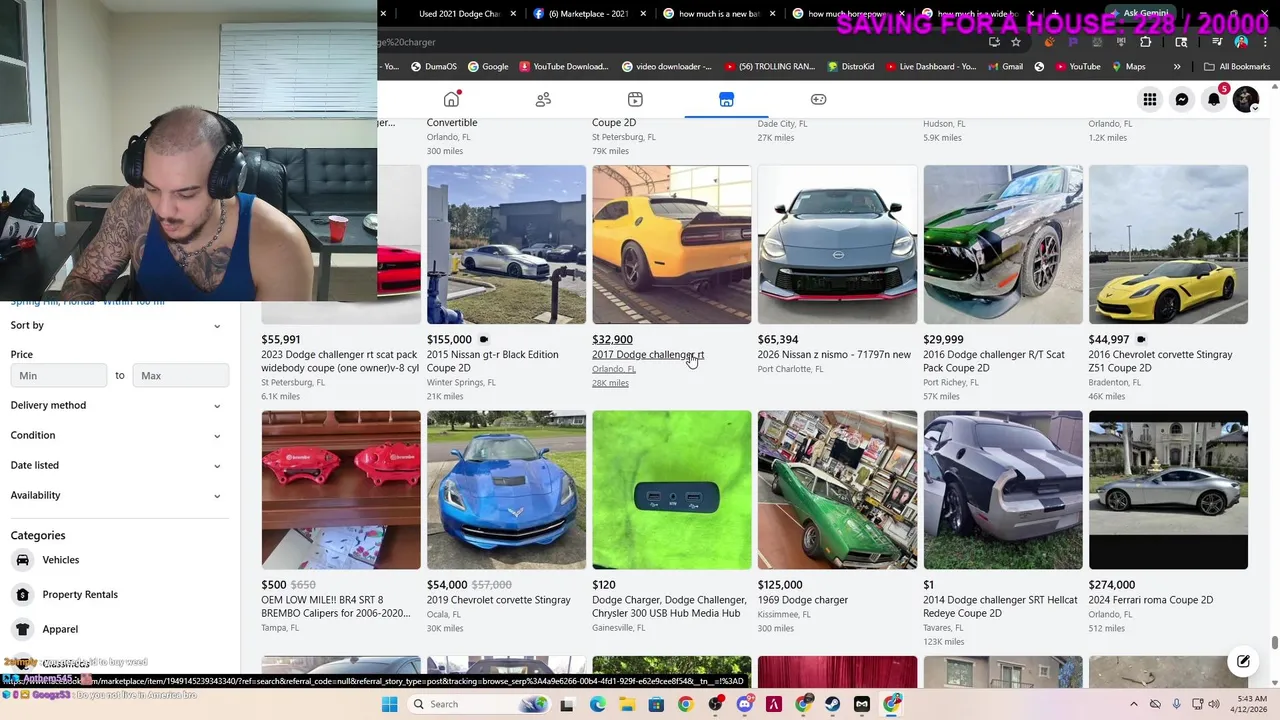
Task: Open the Messenger icon
Action: [1182, 99]
